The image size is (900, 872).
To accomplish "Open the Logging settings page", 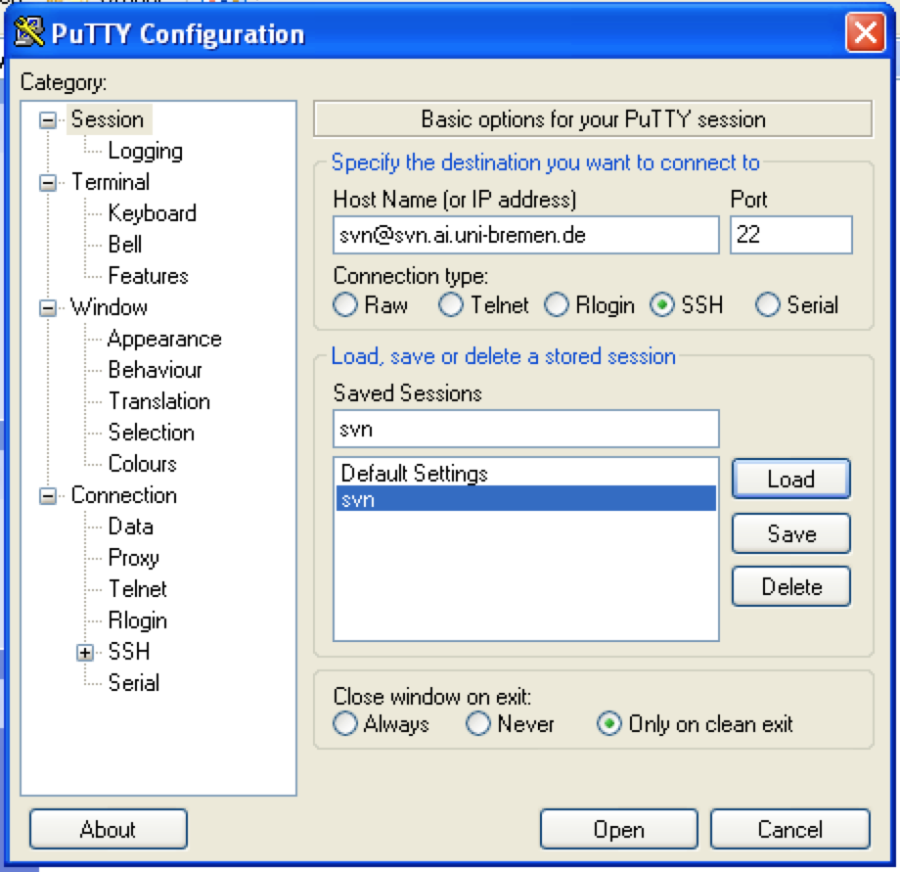I will (x=146, y=151).
